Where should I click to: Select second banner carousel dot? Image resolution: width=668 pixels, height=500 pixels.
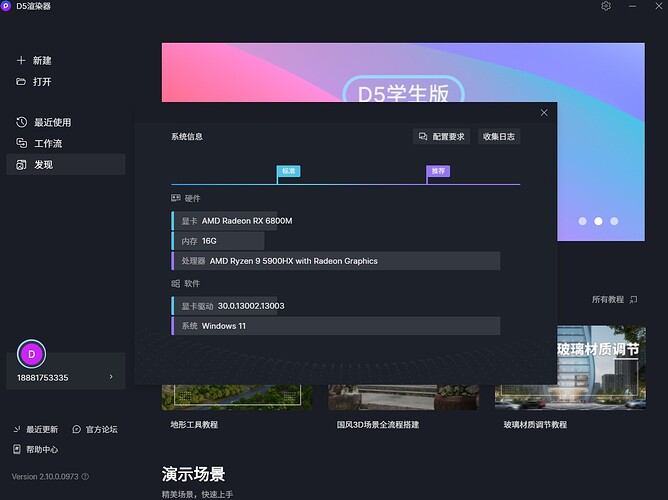tap(598, 221)
